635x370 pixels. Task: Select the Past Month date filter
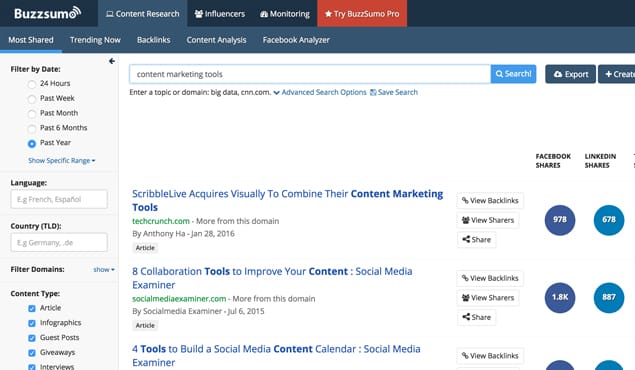[32, 114]
